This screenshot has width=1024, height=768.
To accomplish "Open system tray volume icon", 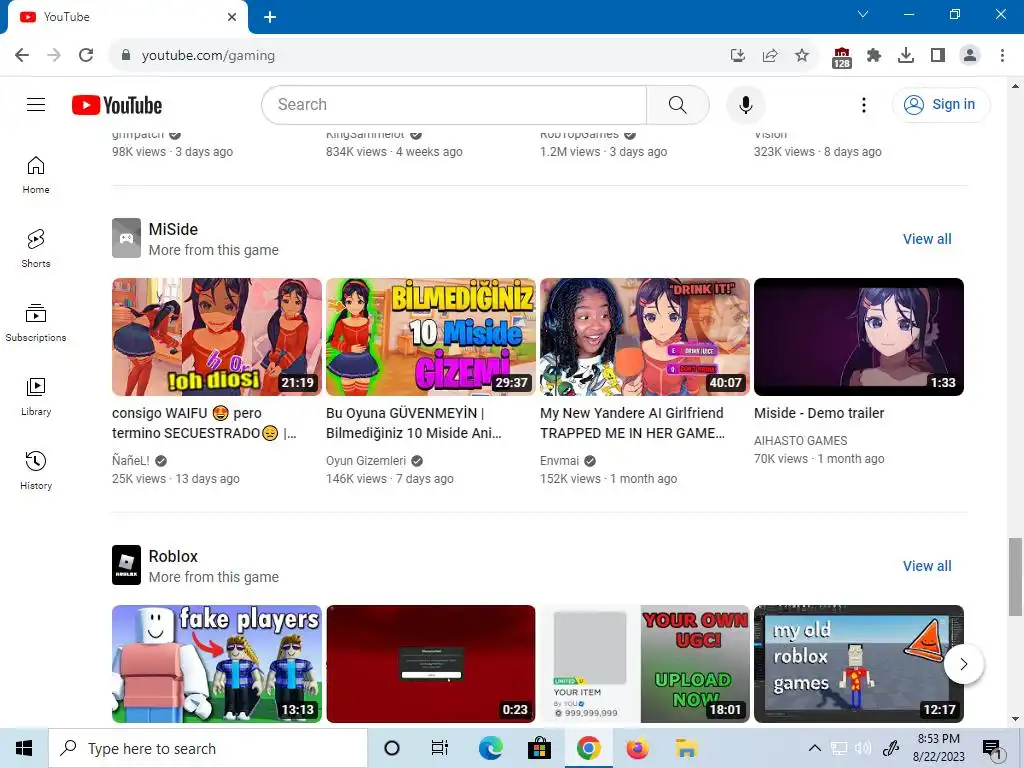I will 863,748.
